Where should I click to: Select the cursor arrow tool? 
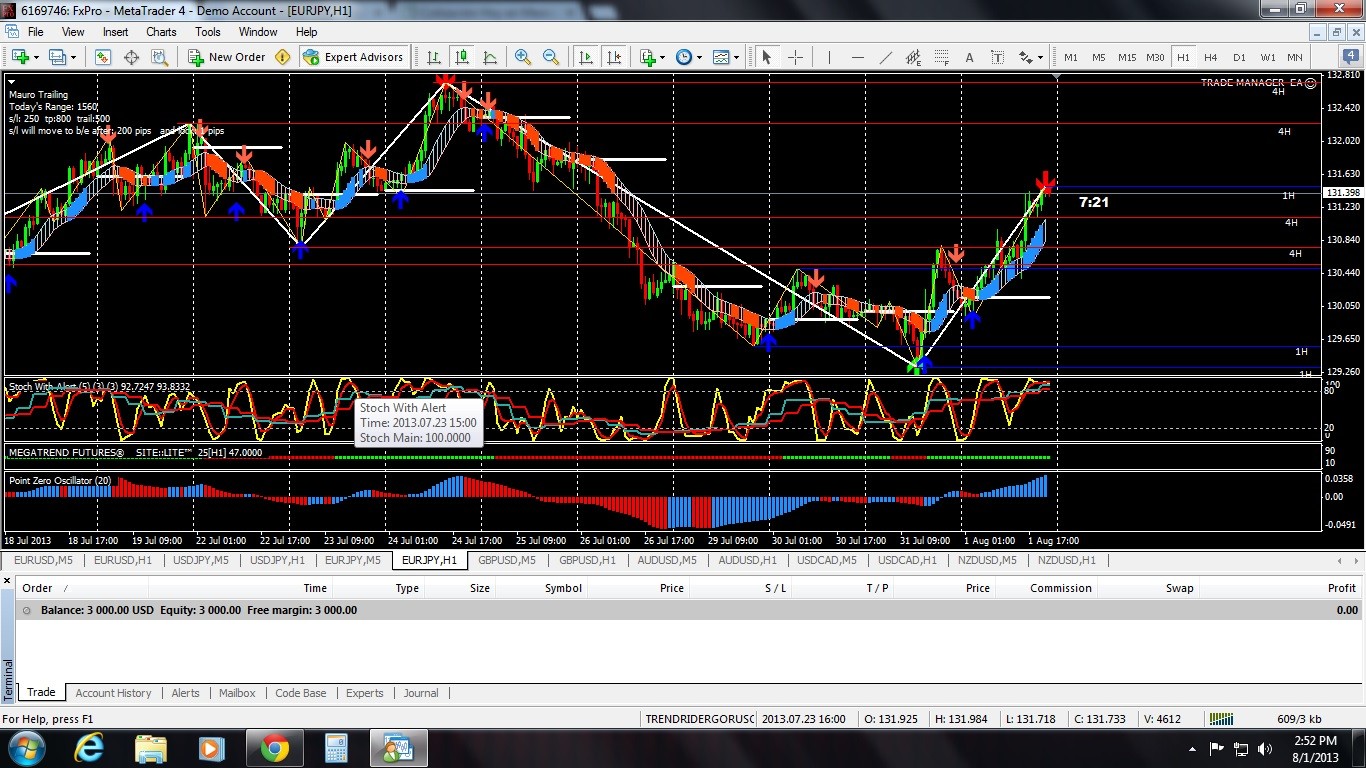coord(767,57)
